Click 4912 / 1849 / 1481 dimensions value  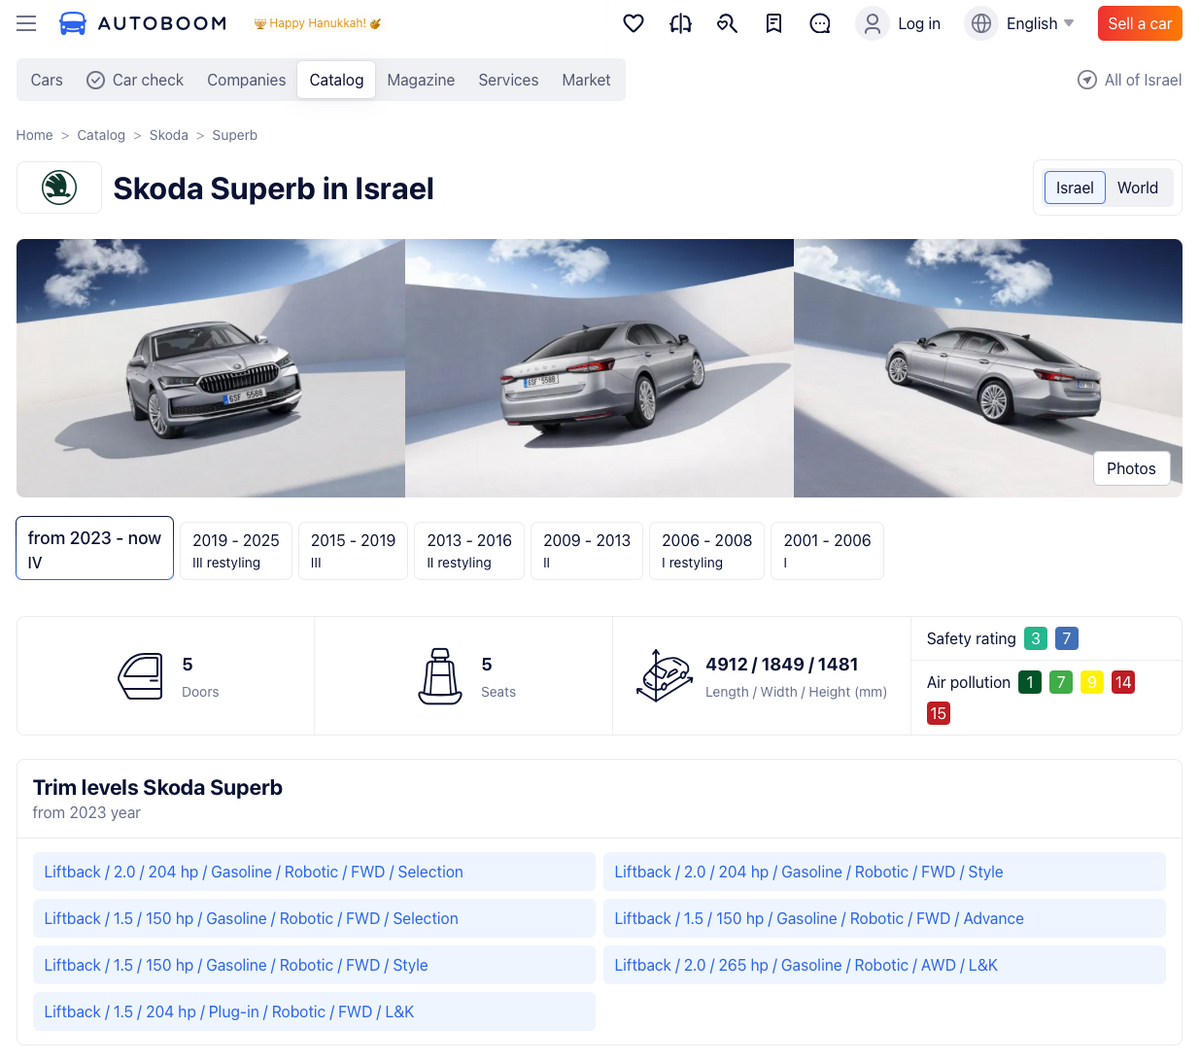coord(782,664)
